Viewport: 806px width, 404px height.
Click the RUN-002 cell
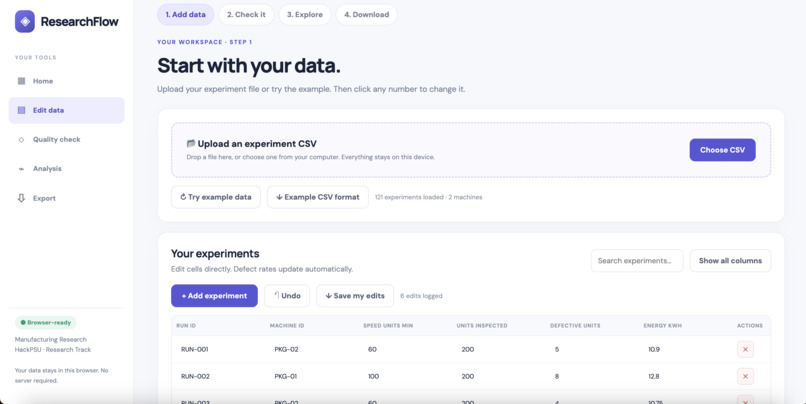(195, 376)
